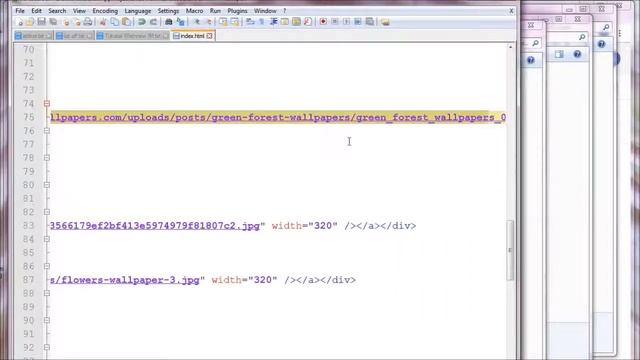The height and width of the screenshot is (360, 640).
Task: Print the document with the Print icon
Action: (x=88, y=22)
